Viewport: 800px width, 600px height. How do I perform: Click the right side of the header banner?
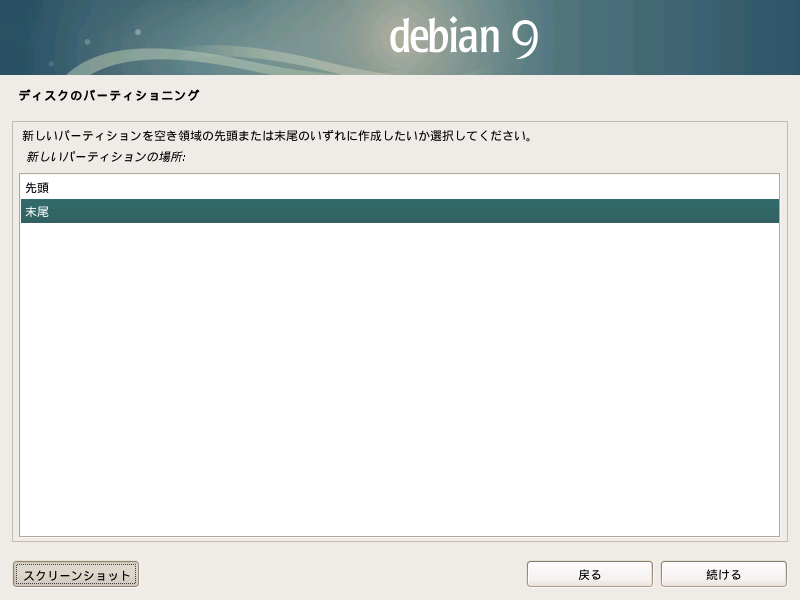click(700, 37)
